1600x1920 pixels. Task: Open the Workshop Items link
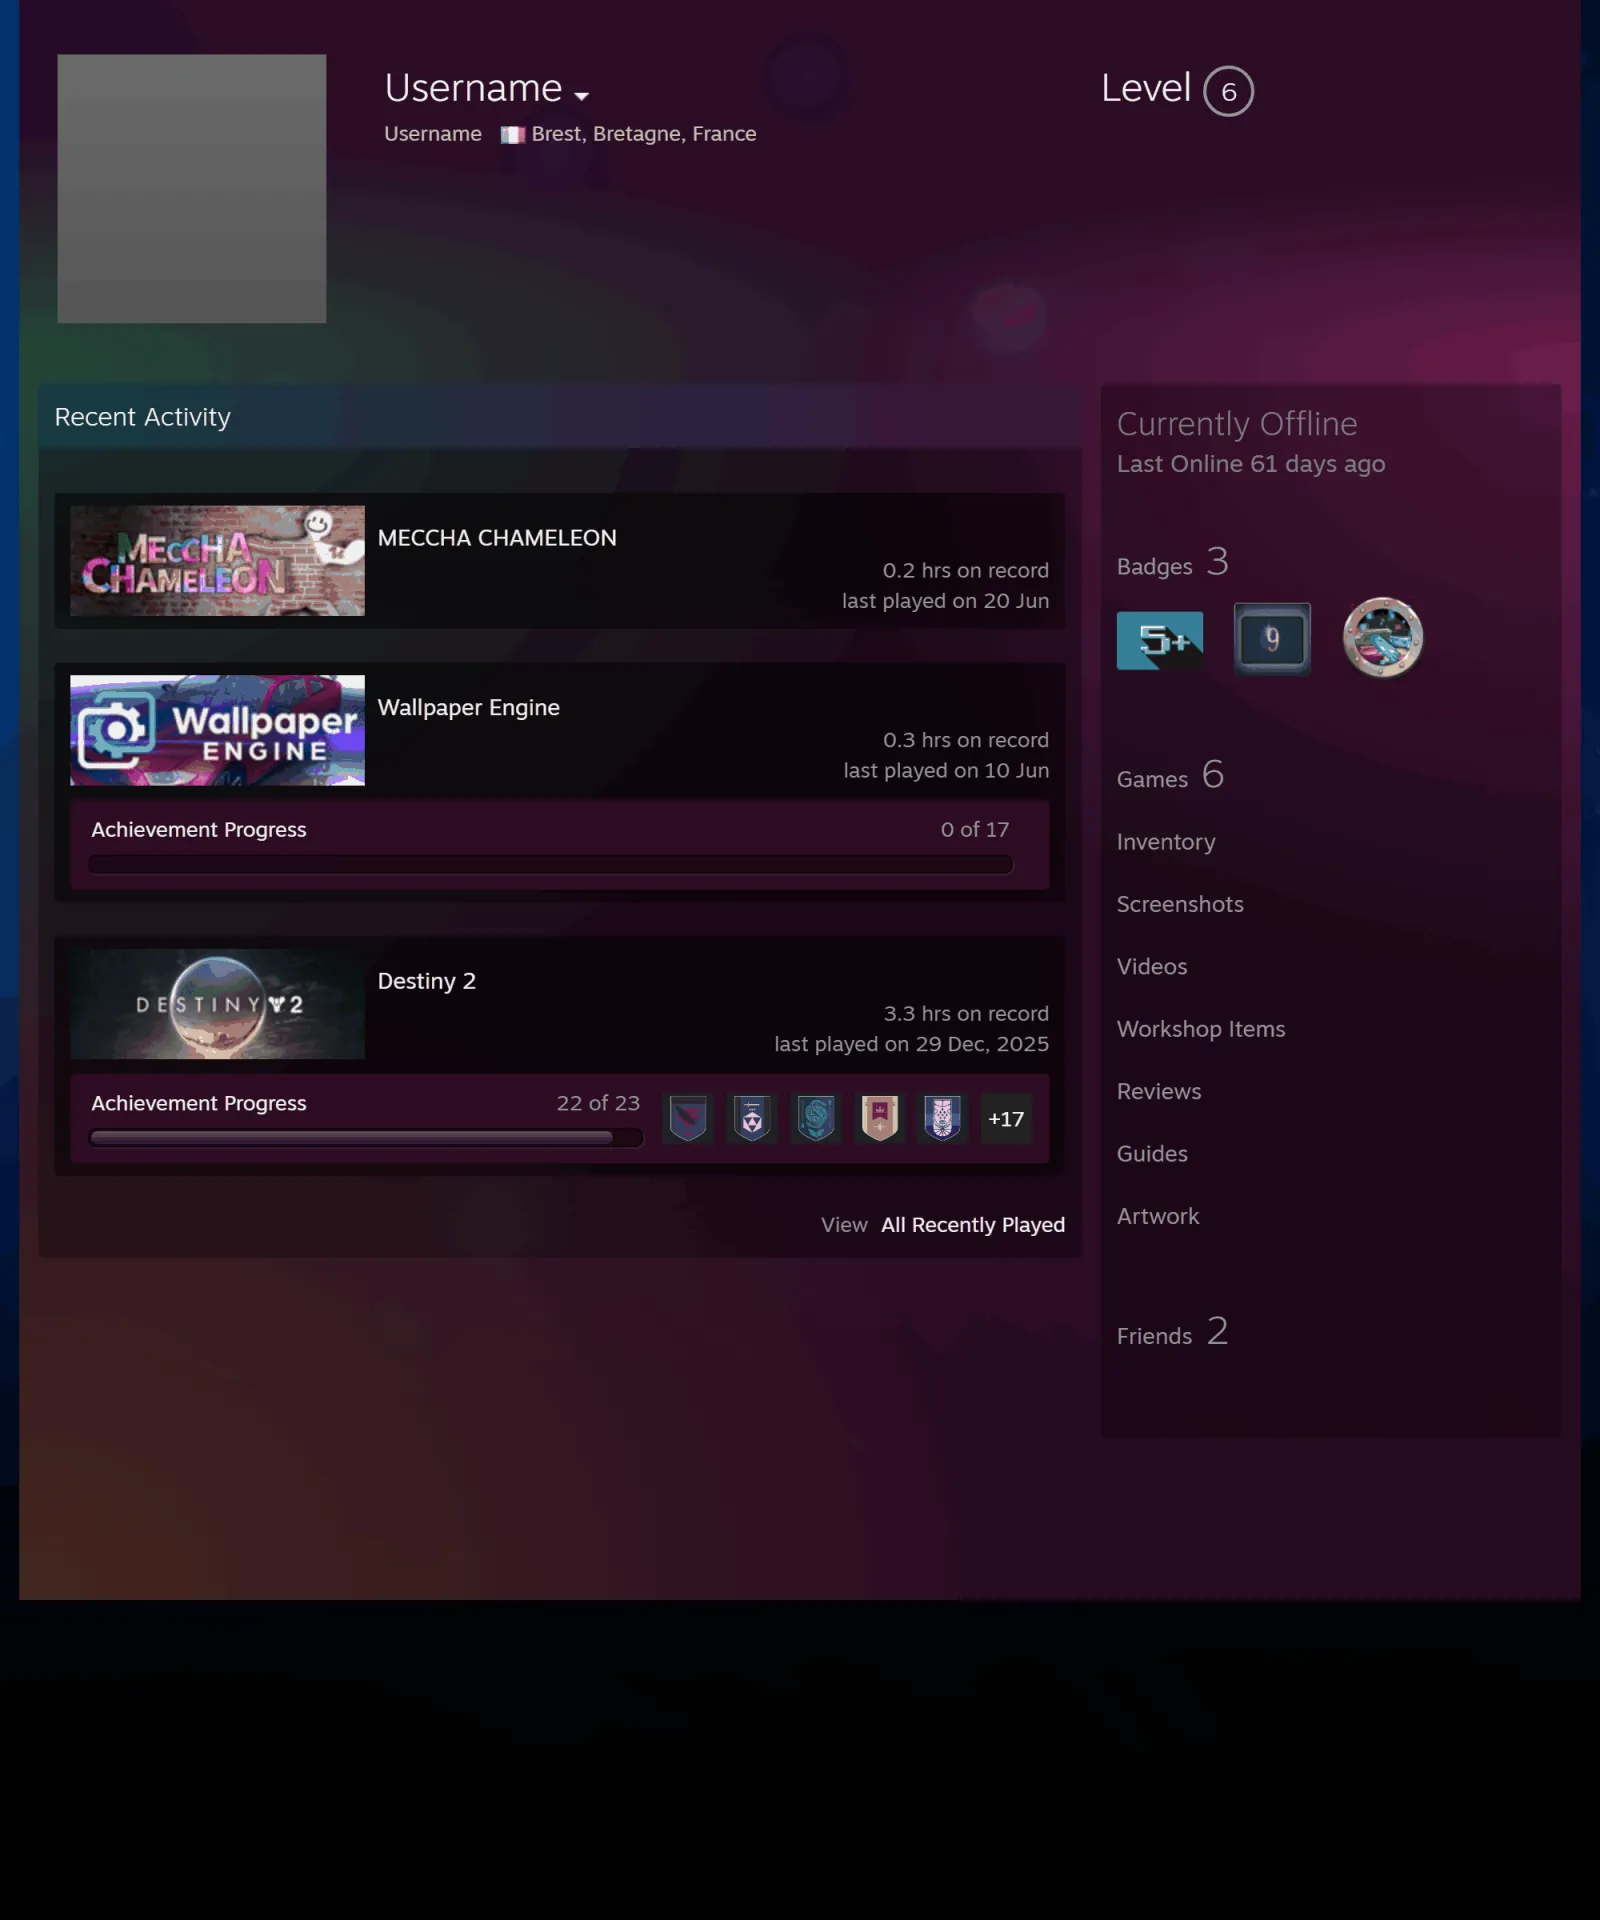[1201, 1029]
